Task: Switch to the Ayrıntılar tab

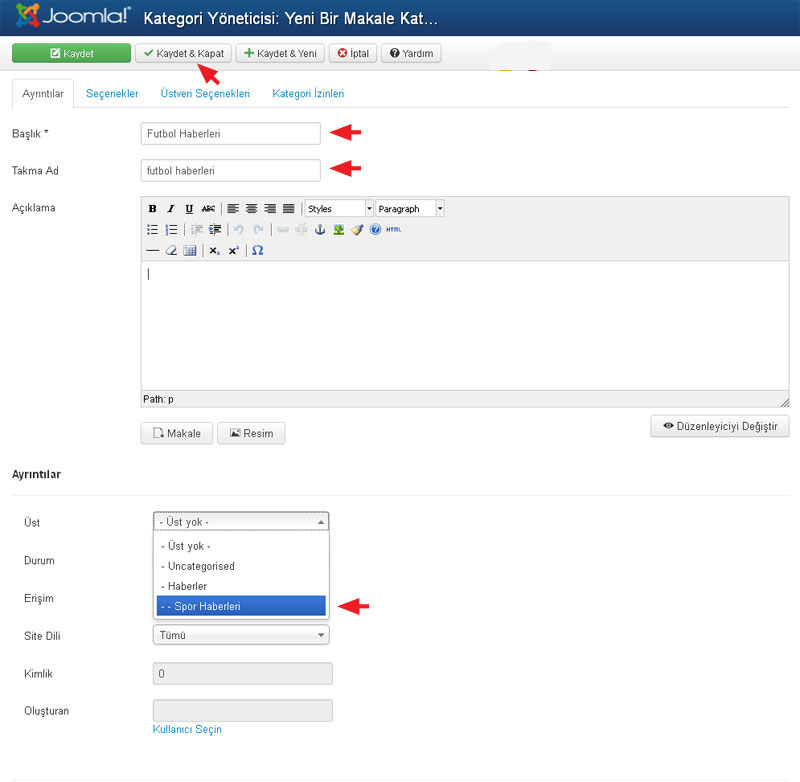Action: coord(43,94)
